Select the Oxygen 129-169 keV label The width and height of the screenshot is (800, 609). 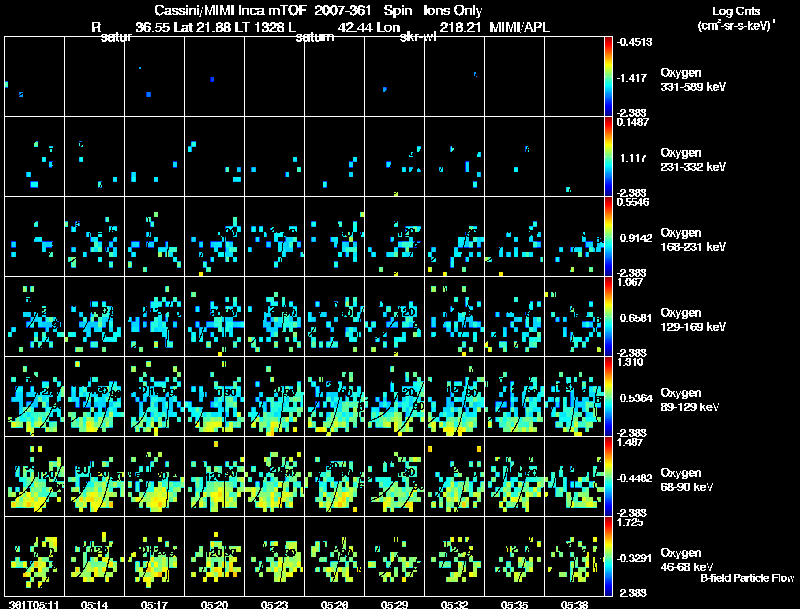pyautogui.click(x=693, y=320)
